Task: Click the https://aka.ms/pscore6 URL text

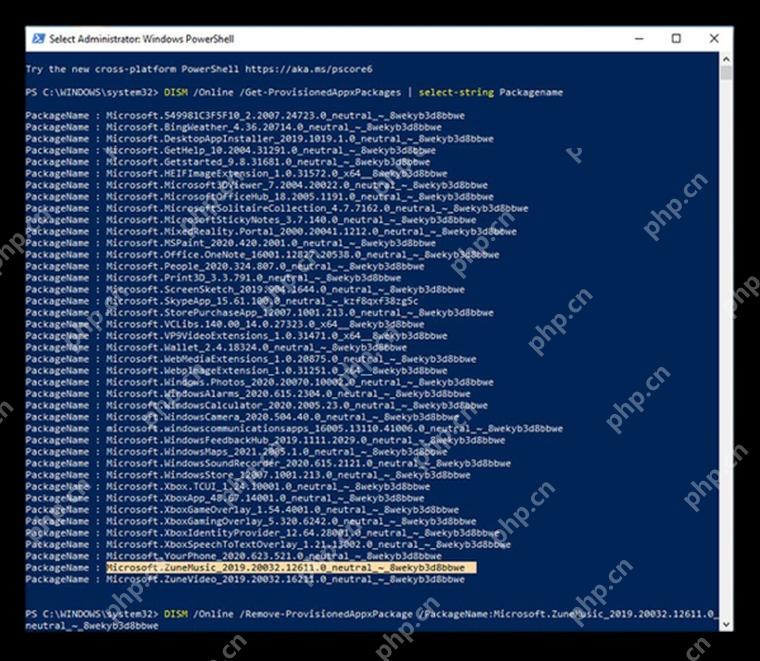Action: point(309,69)
